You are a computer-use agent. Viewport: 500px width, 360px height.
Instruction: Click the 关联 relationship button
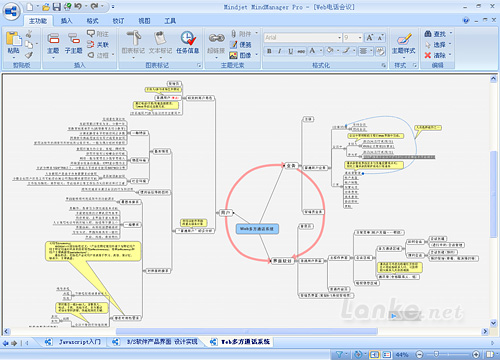(x=98, y=44)
